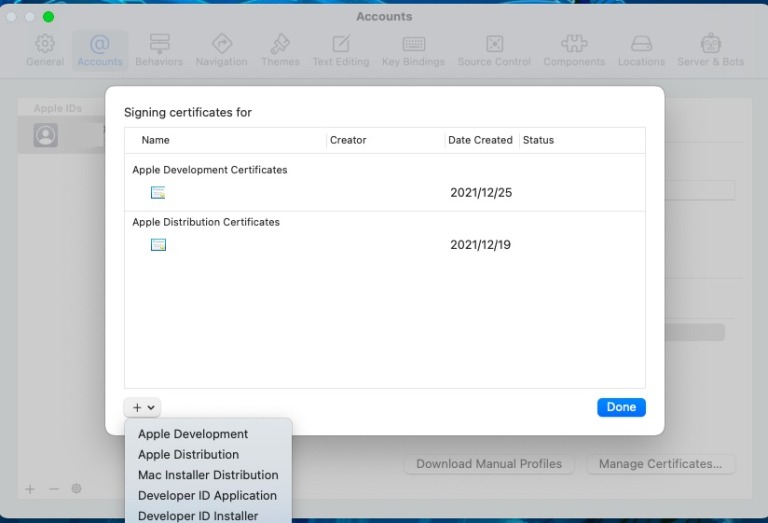The height and width of the screenshot is (523, 768).
Task: Select Mac Installer Distribution option
Action: (208, 475)
